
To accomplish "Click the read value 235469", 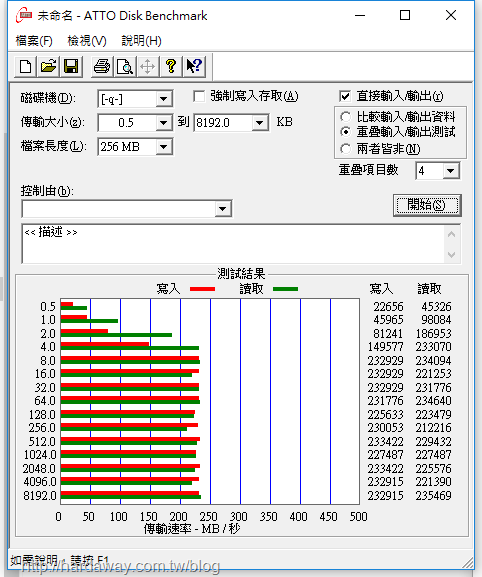I will coord(433,496).
